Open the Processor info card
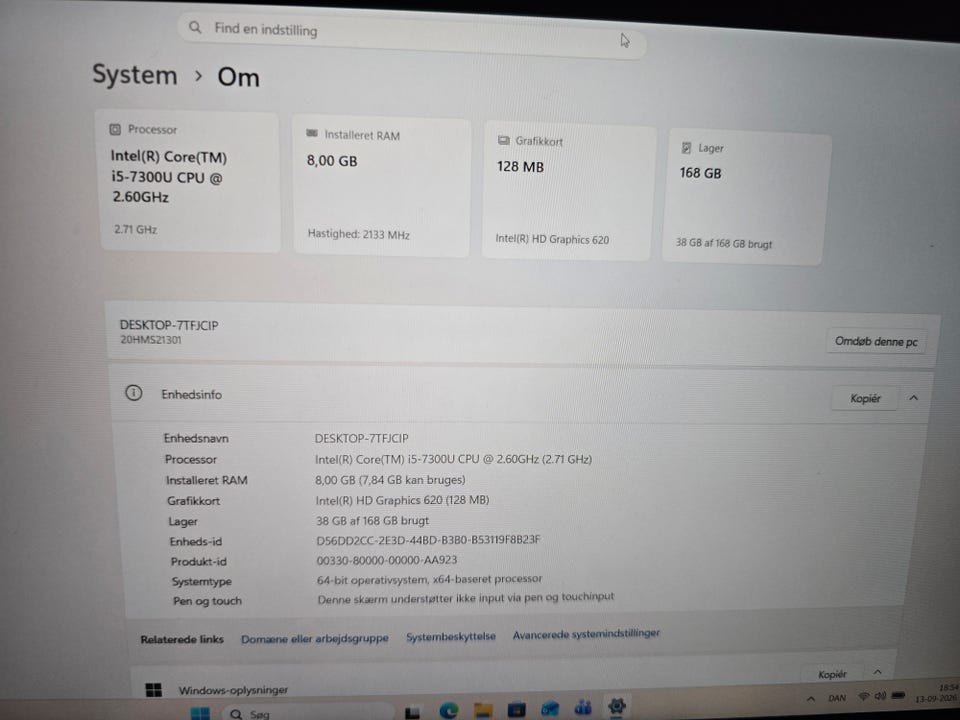This screenshot has height=720, width=960. point(190,182)
